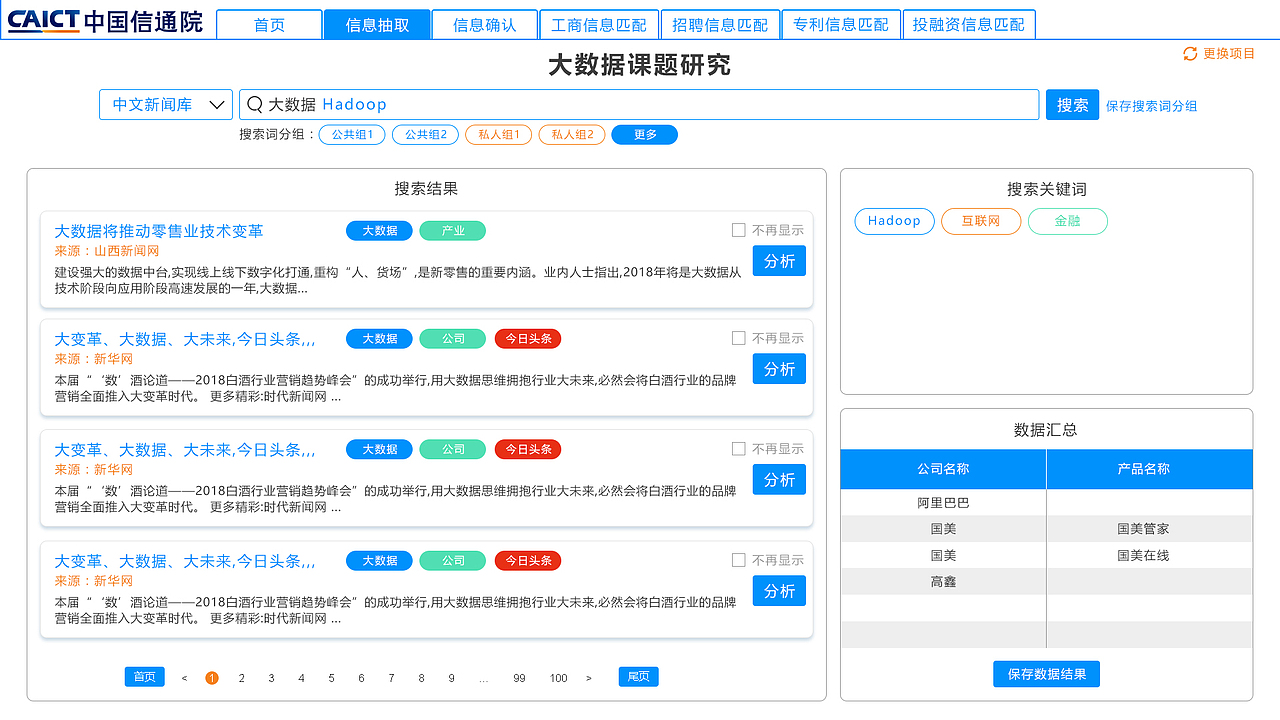The width and height of the screenshot is (1280, 720).
Task: Click the next page arrow >
Action: point(588,678)
